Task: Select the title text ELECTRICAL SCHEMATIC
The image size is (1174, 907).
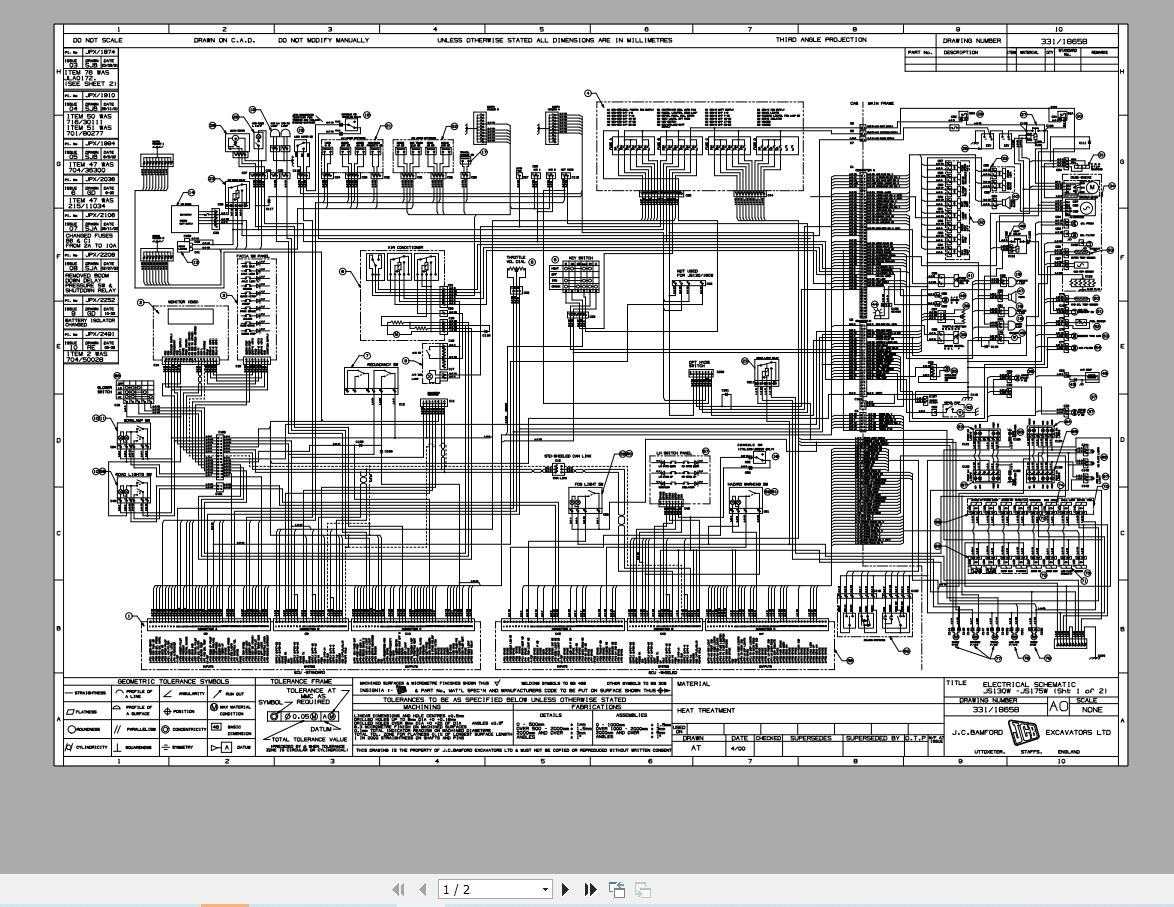Action: (x=1029, y=684)
